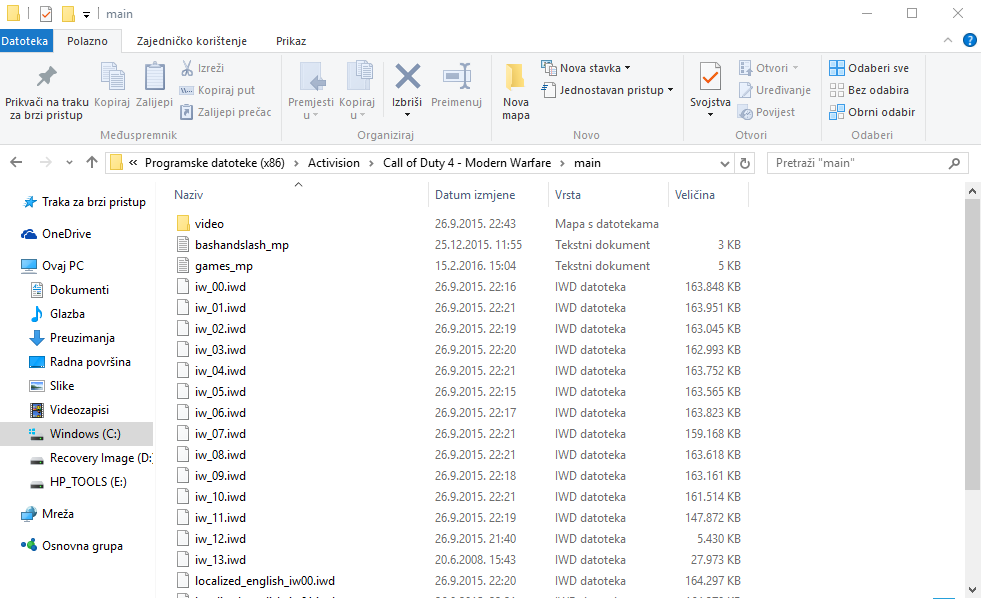The height and width of the screenshot is (599, 981).
Task: Switch to the Prikaz tab
Action: pos(291,41)
